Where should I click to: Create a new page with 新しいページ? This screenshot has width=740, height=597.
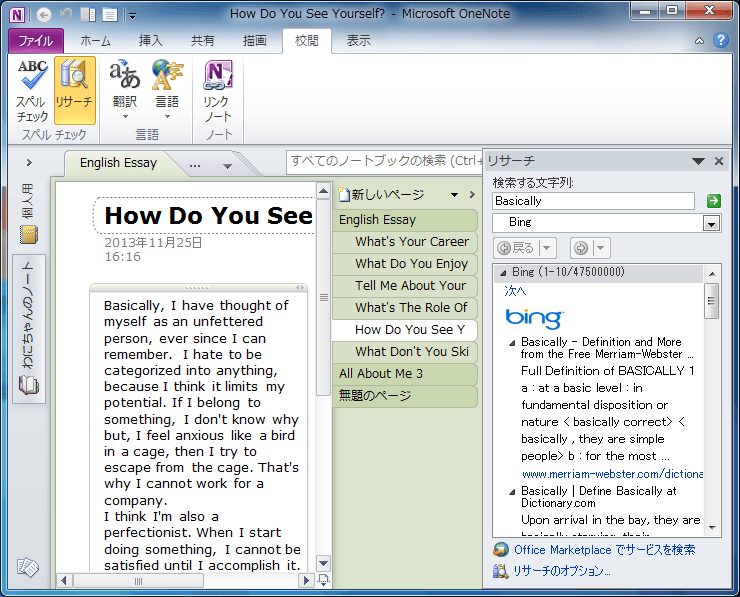382,194
